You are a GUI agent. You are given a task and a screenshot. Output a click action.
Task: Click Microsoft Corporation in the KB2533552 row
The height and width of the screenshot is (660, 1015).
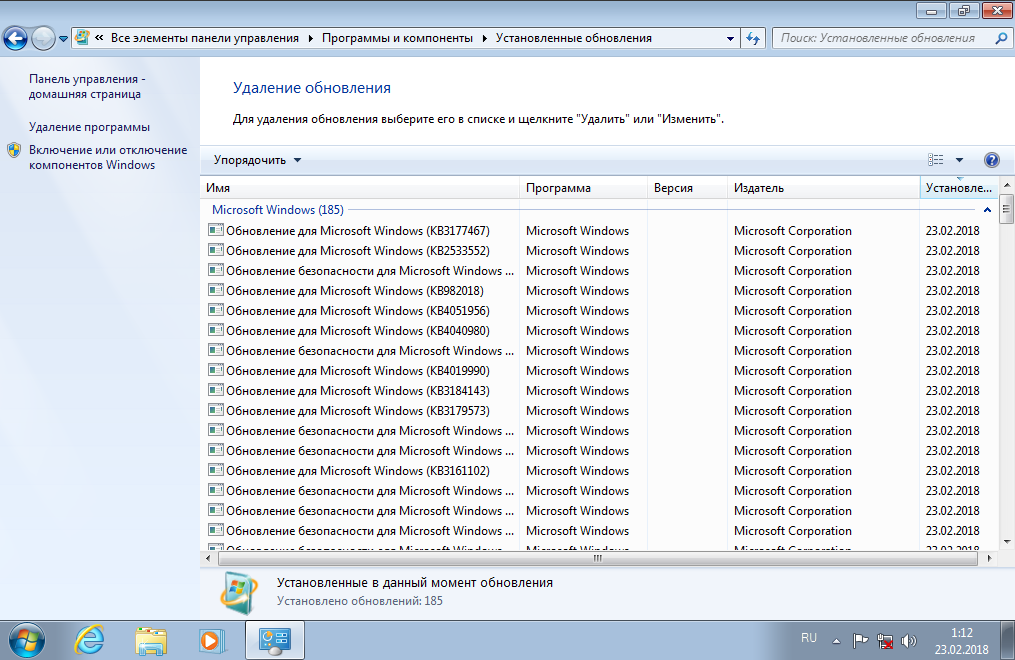point(792,250)
